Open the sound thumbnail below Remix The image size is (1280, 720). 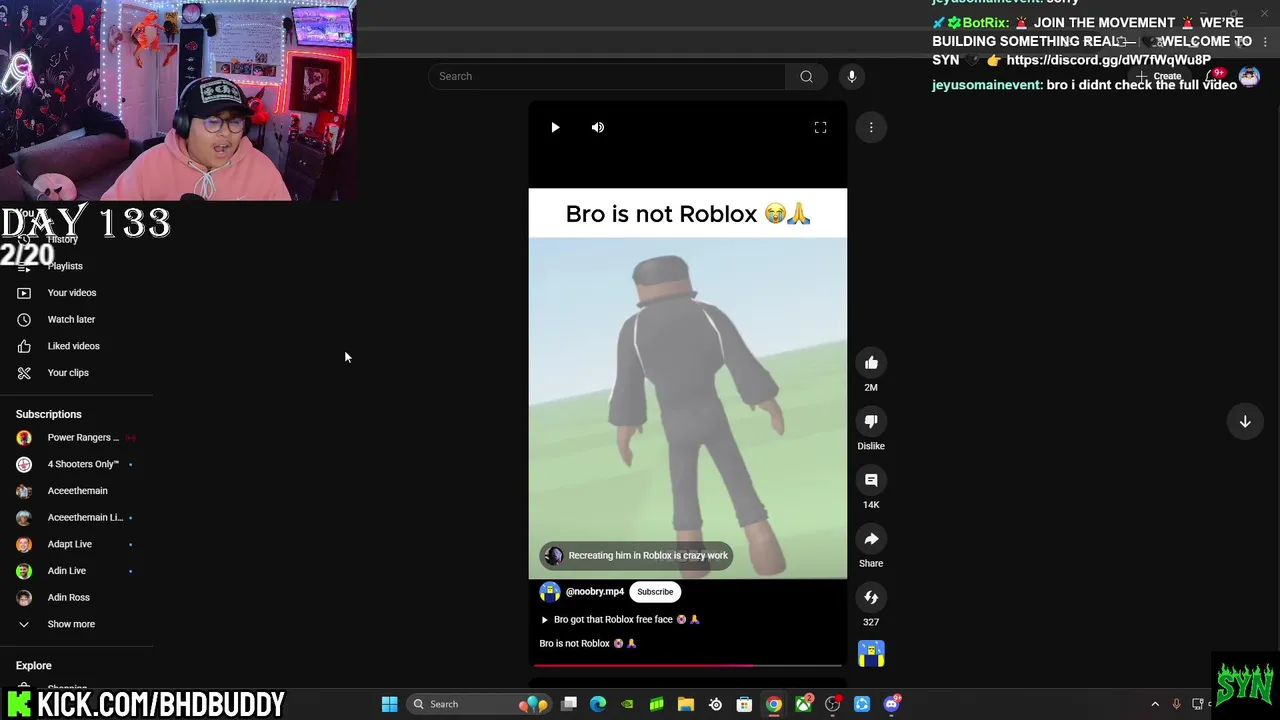pos(871,654)
